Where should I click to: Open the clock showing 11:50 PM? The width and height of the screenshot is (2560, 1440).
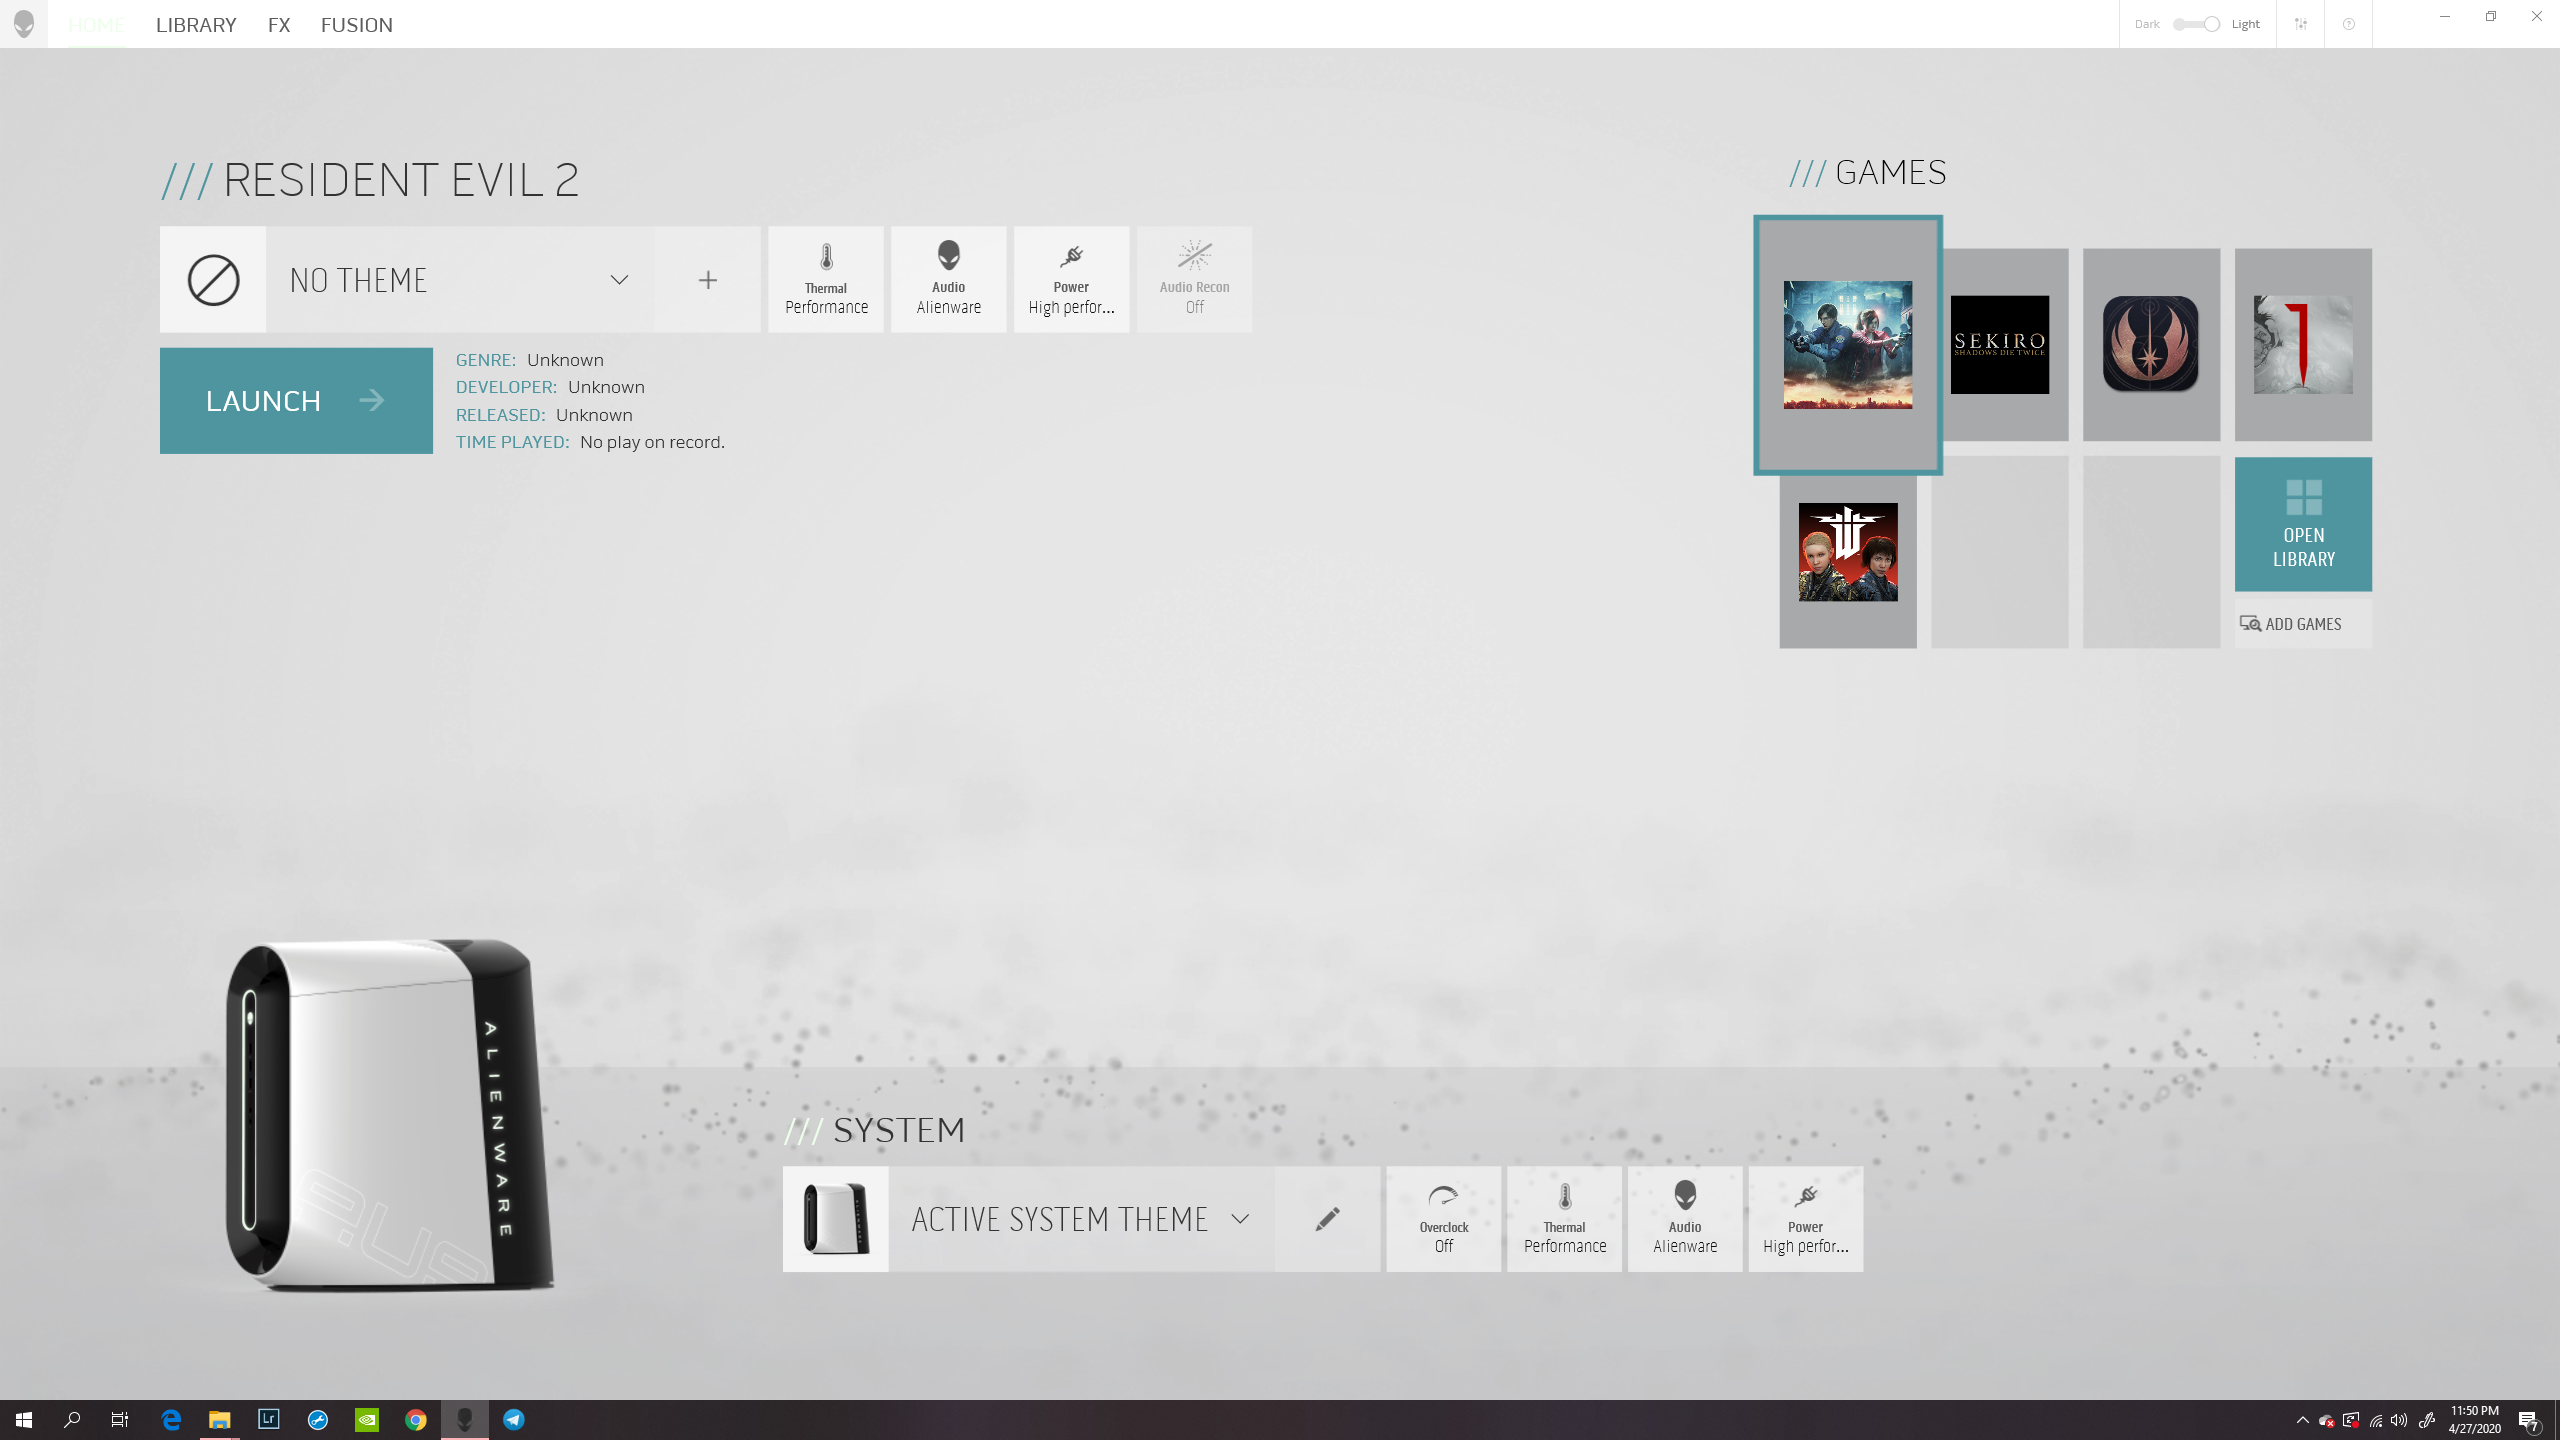2475,1420
